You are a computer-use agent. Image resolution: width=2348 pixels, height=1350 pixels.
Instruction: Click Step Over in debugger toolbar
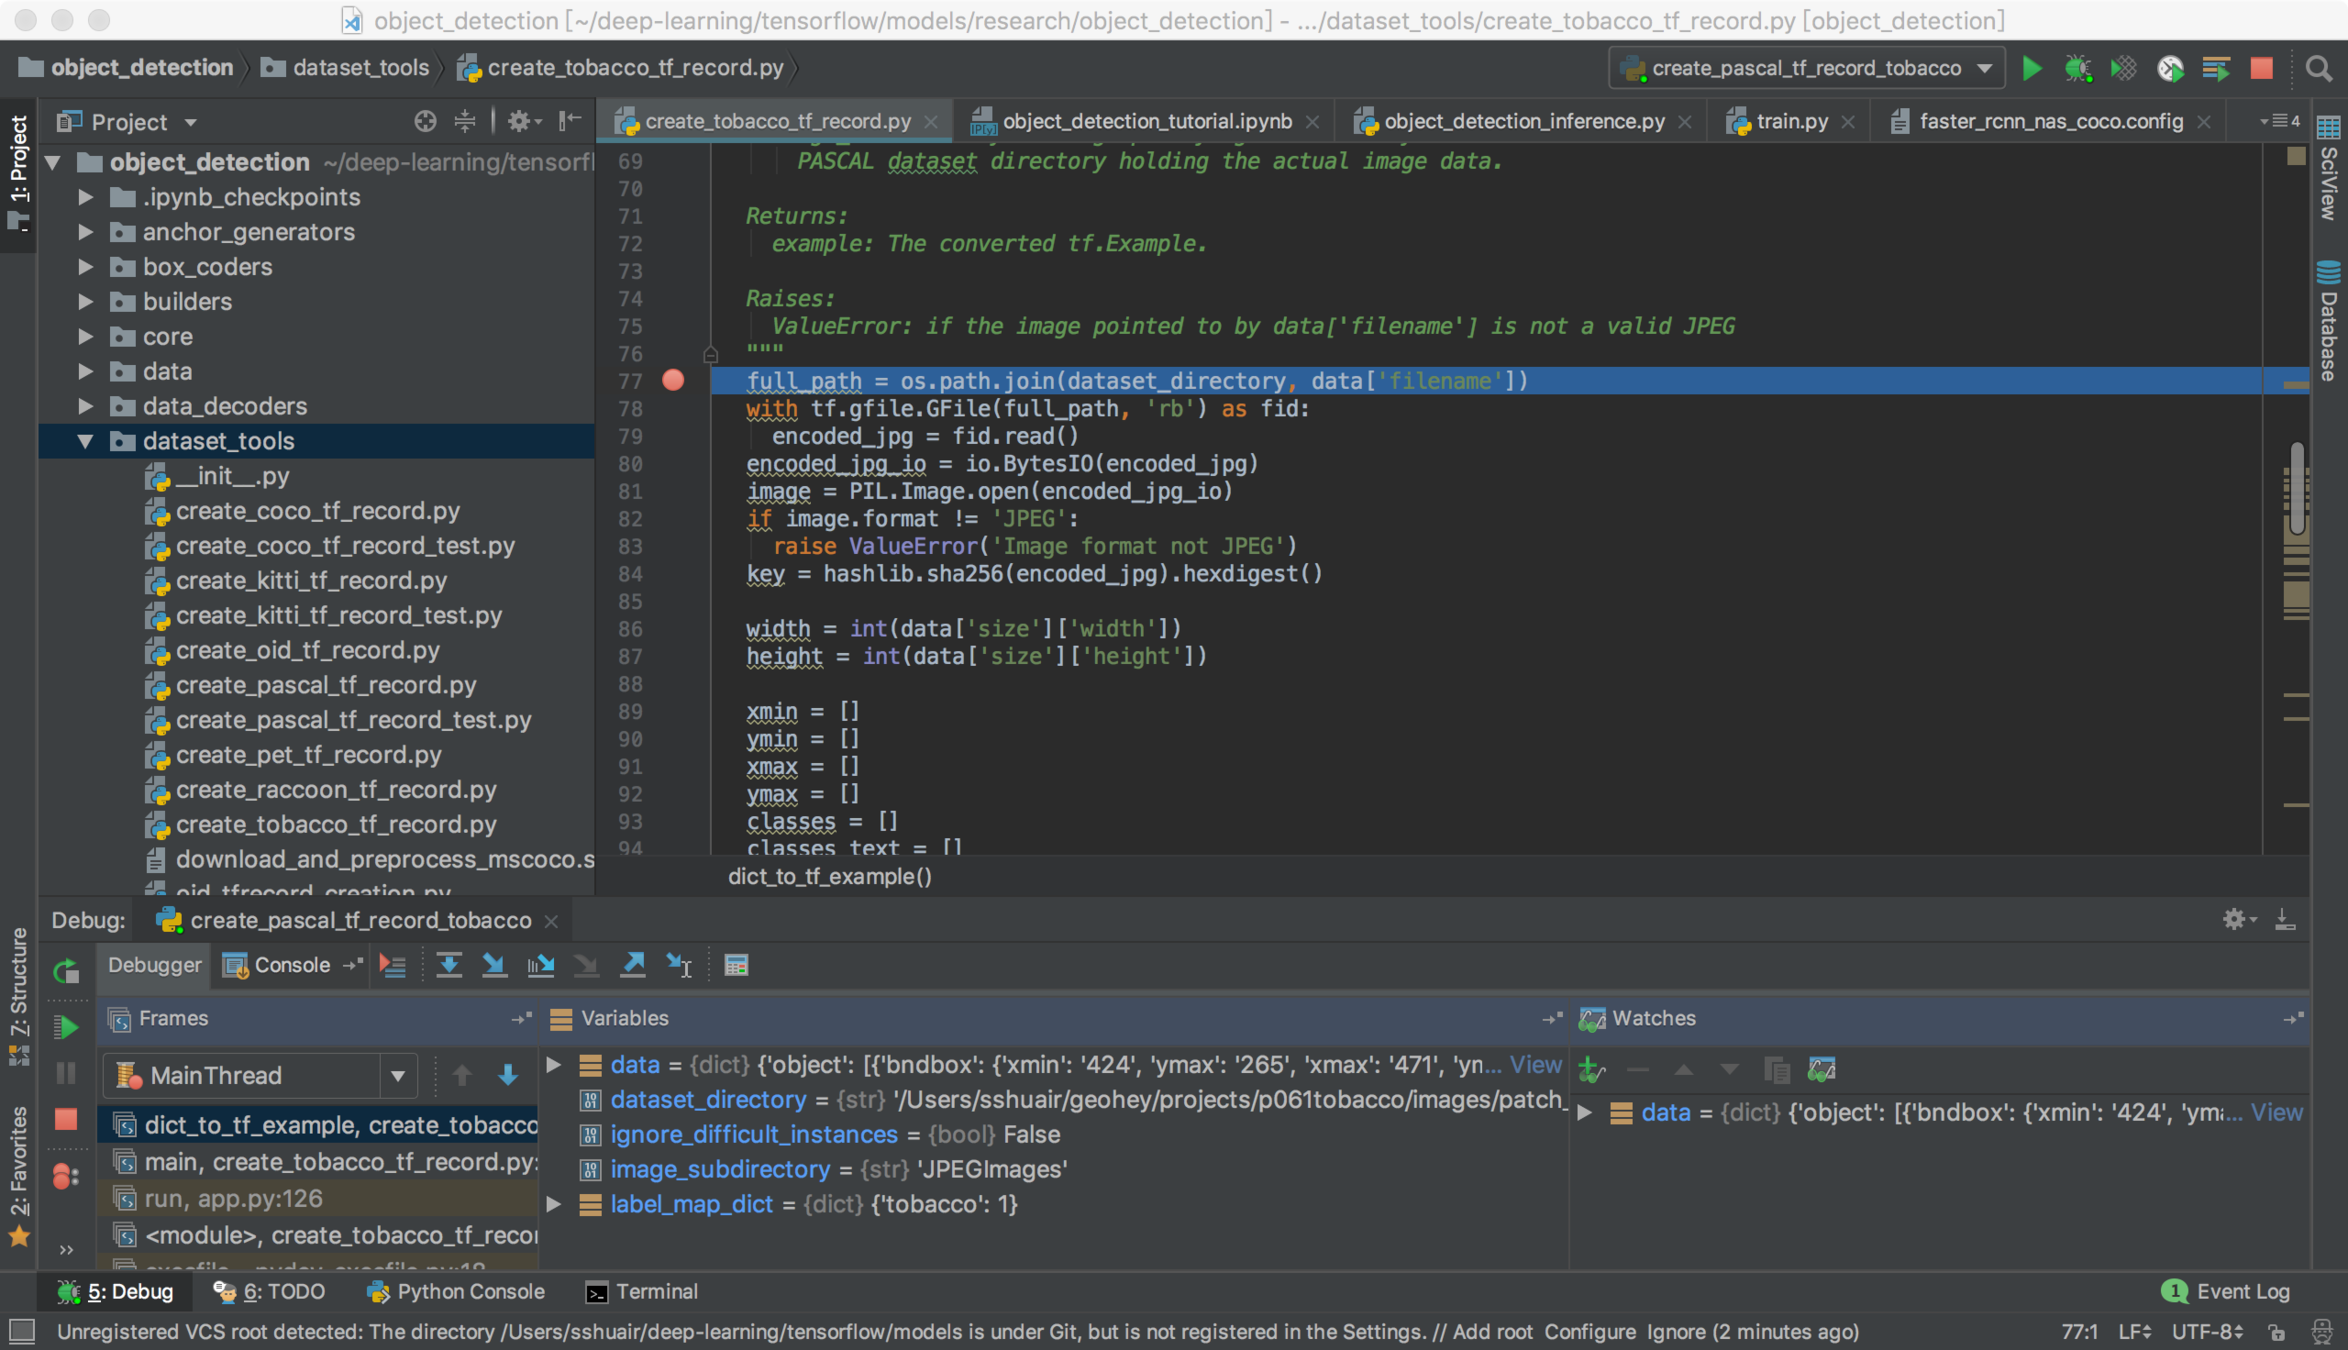449,965
